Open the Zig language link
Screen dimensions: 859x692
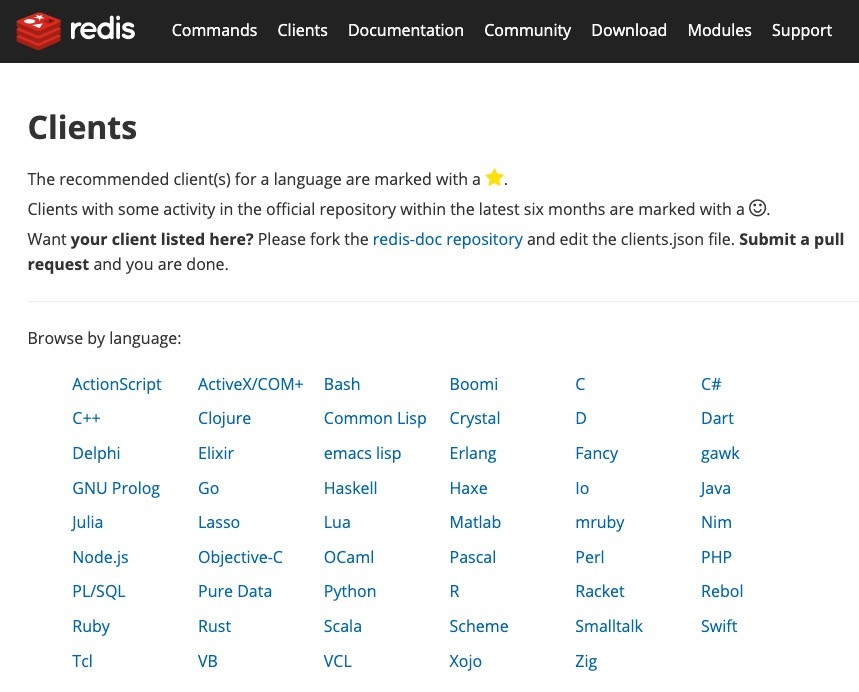coord(586,661)
